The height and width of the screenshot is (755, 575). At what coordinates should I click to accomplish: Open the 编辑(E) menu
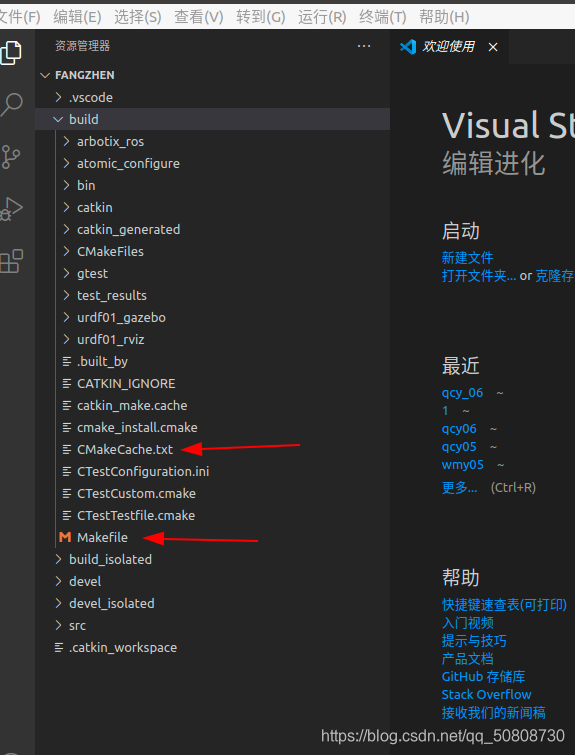tap(77, 17)
